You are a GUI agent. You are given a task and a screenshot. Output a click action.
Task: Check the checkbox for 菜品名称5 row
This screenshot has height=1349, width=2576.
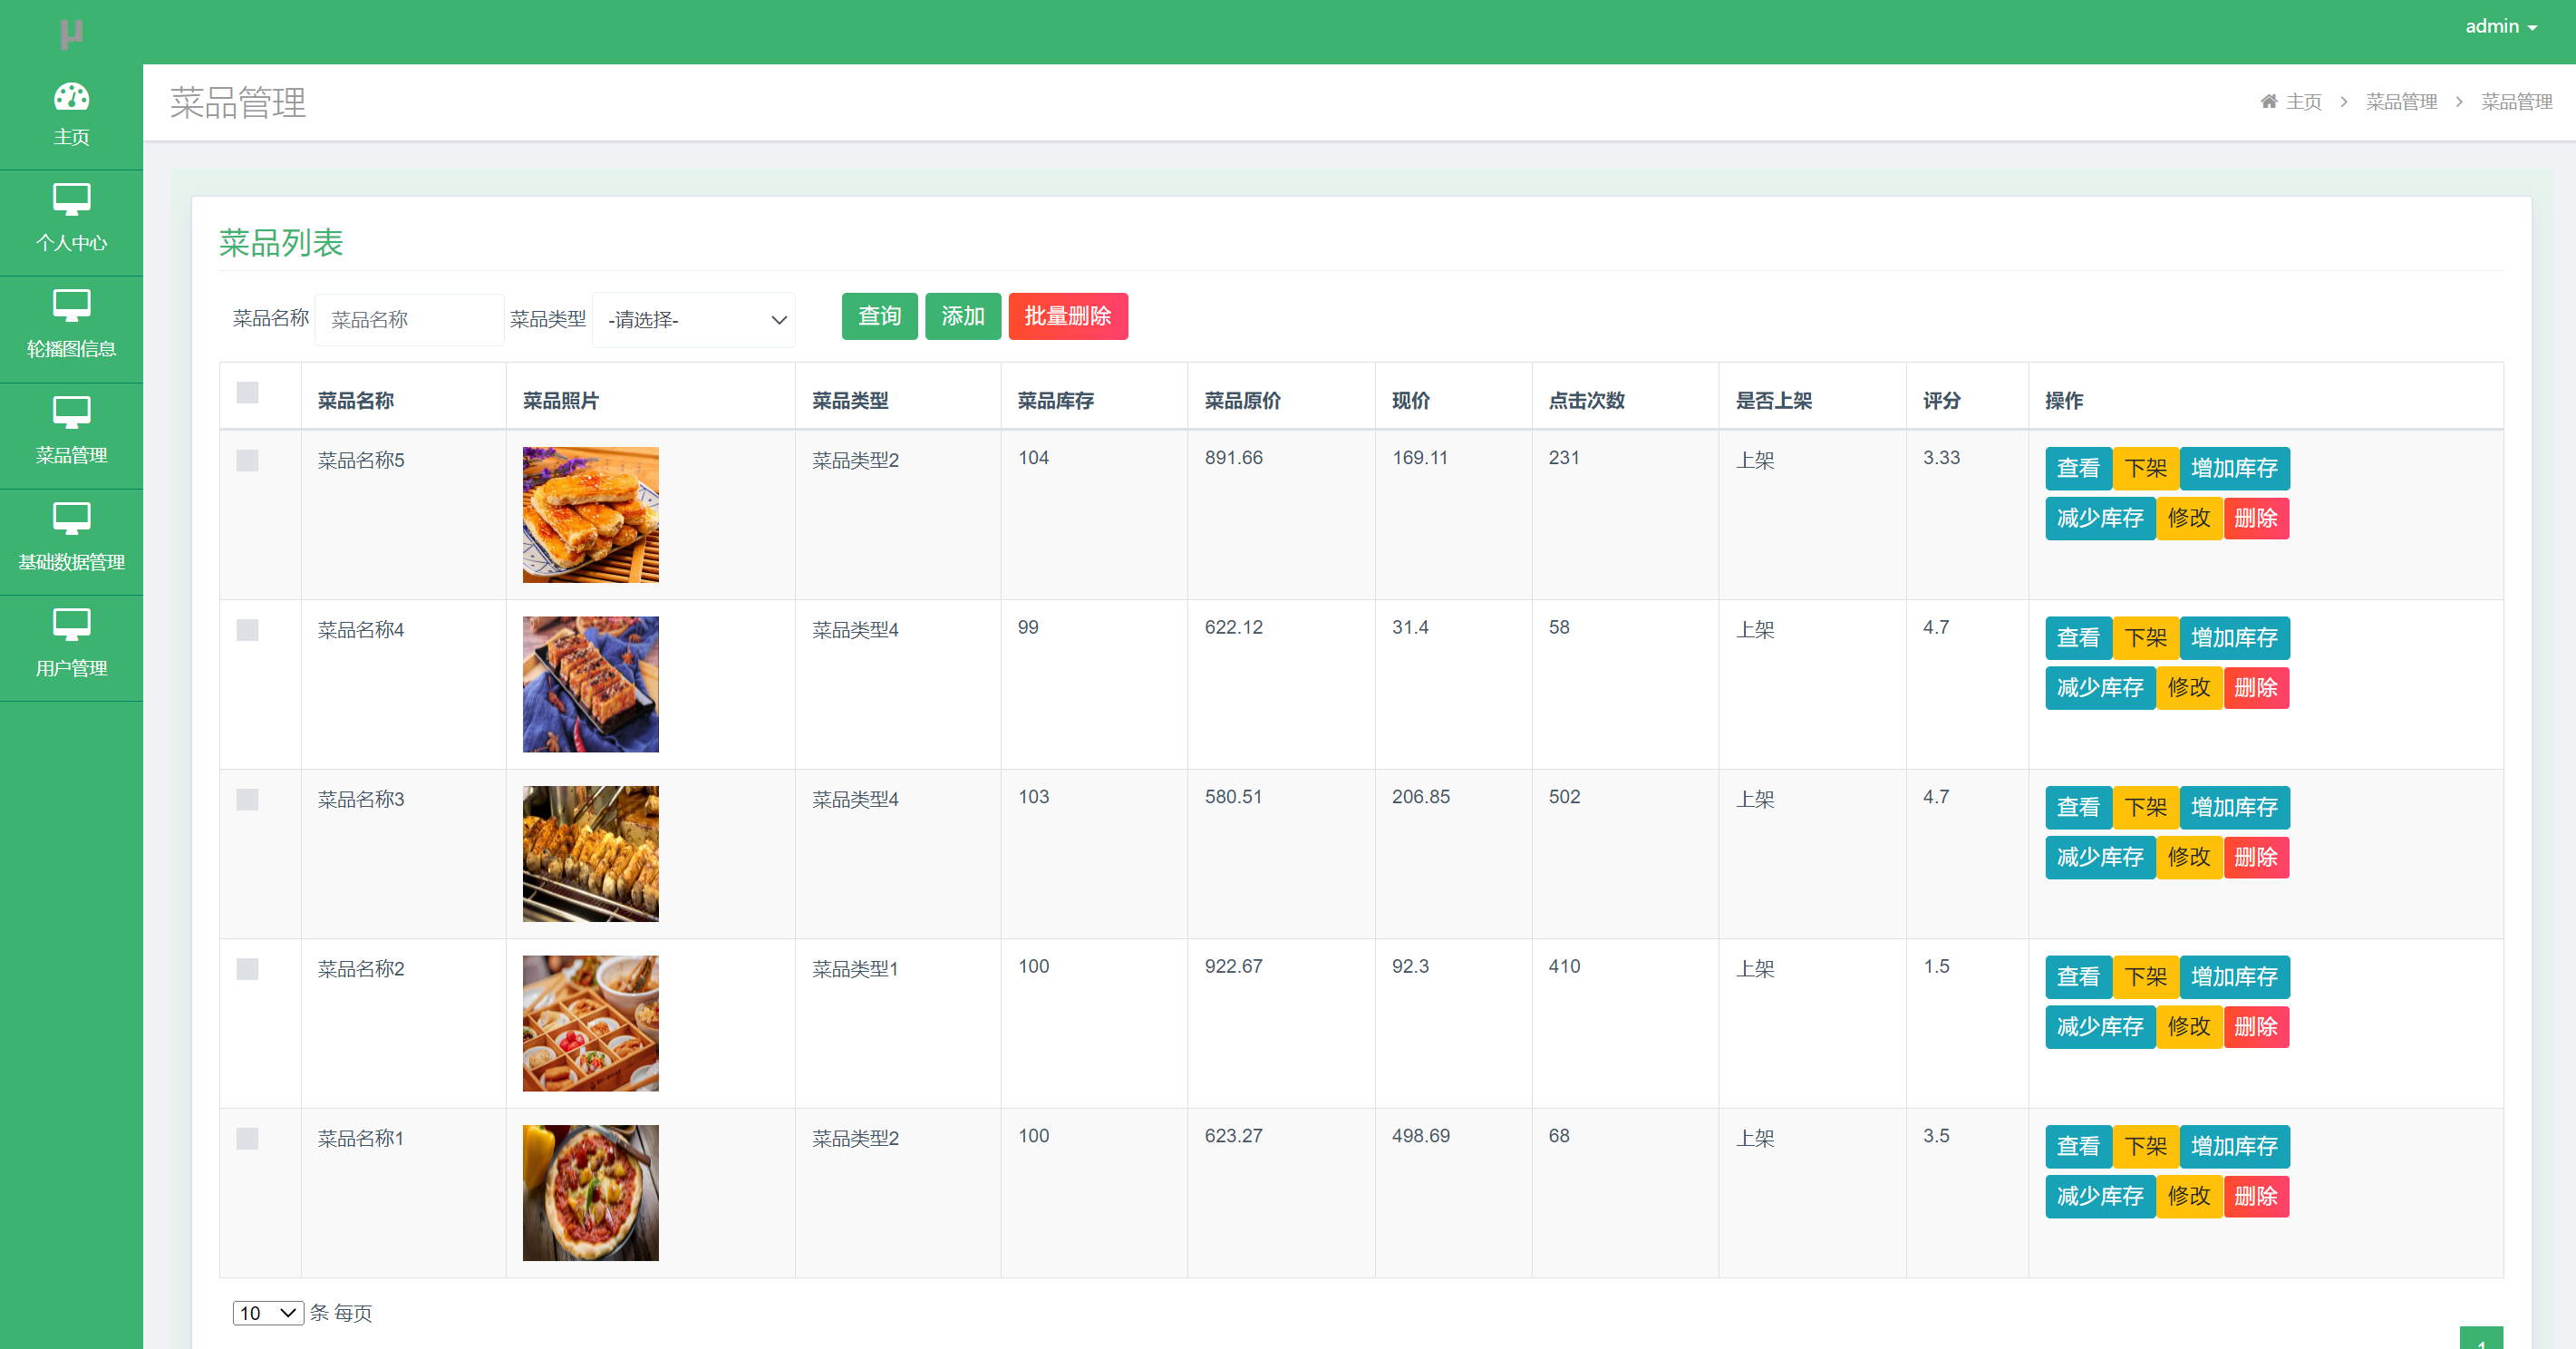click(x=246, y=461)
